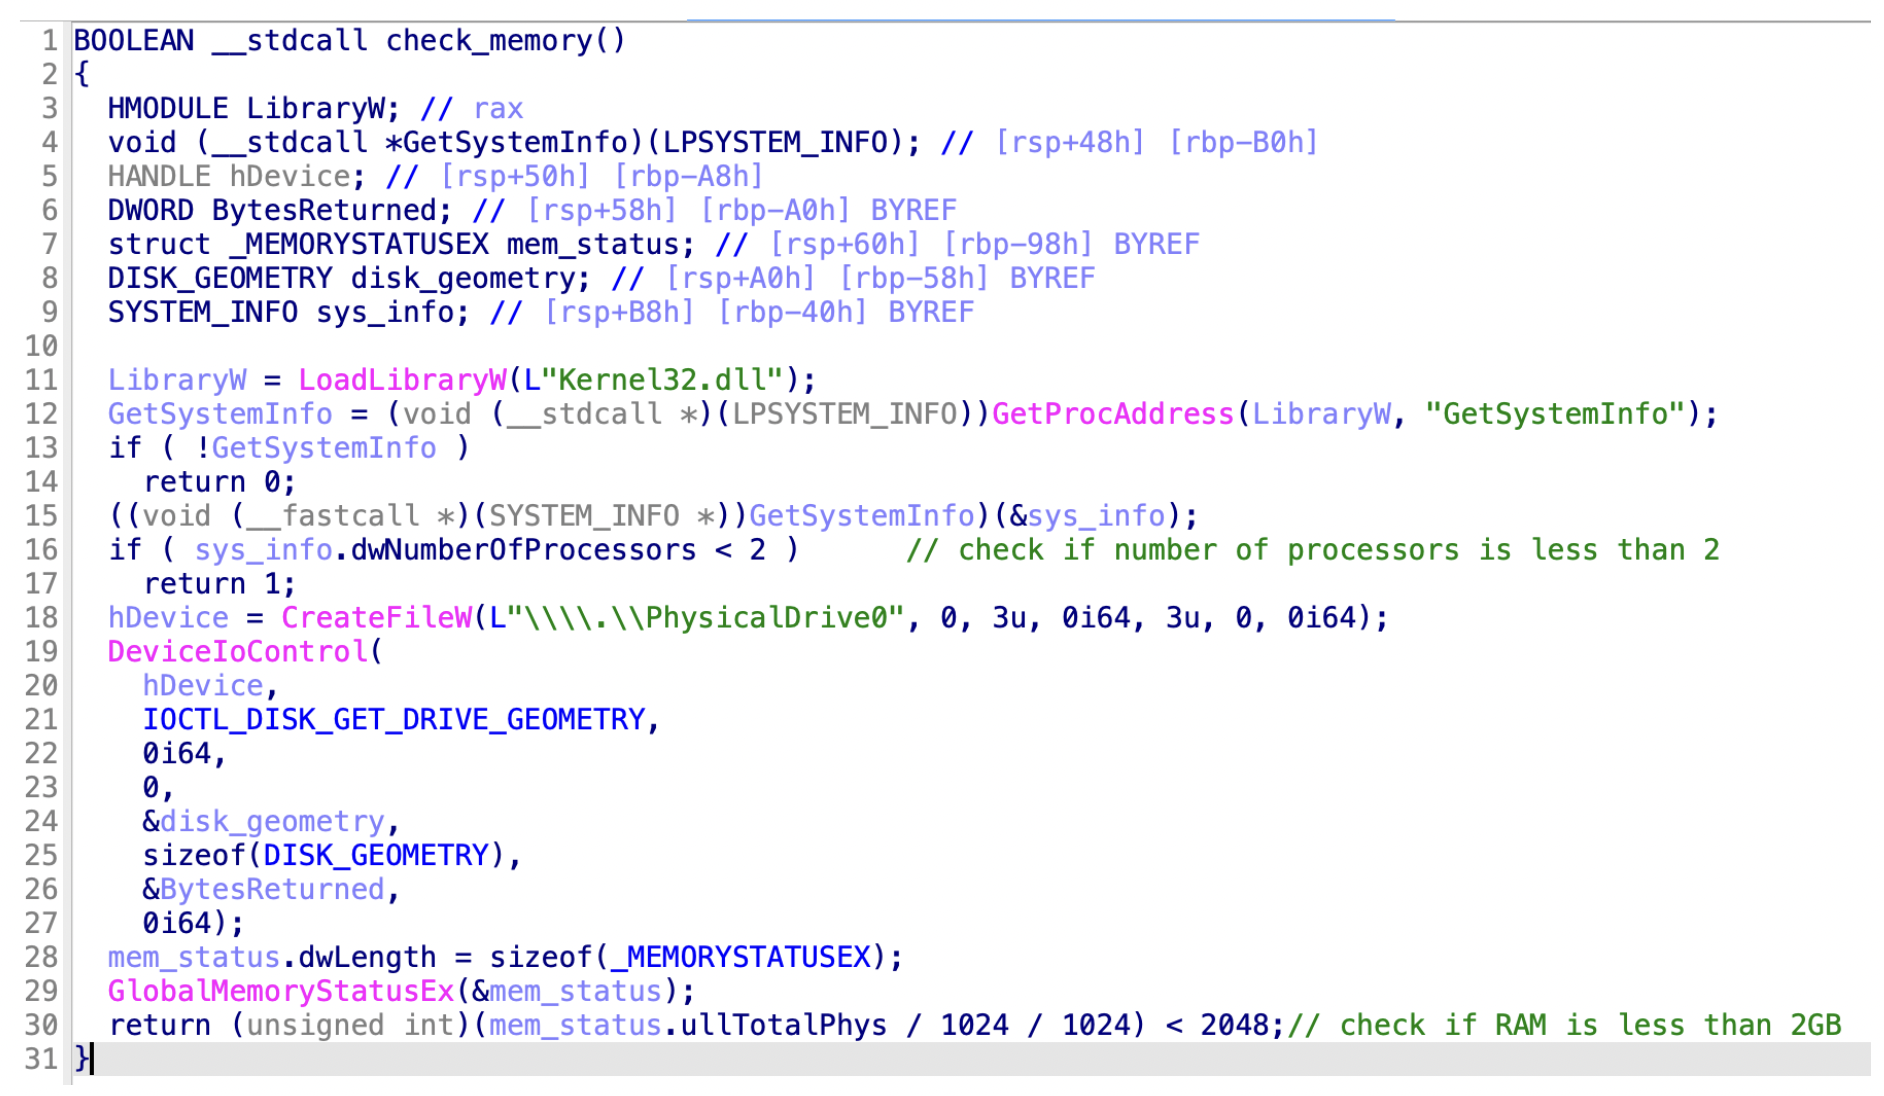Click &sys_info argument on line 15
The image size is (1884, 1096).
[1087, 516]
